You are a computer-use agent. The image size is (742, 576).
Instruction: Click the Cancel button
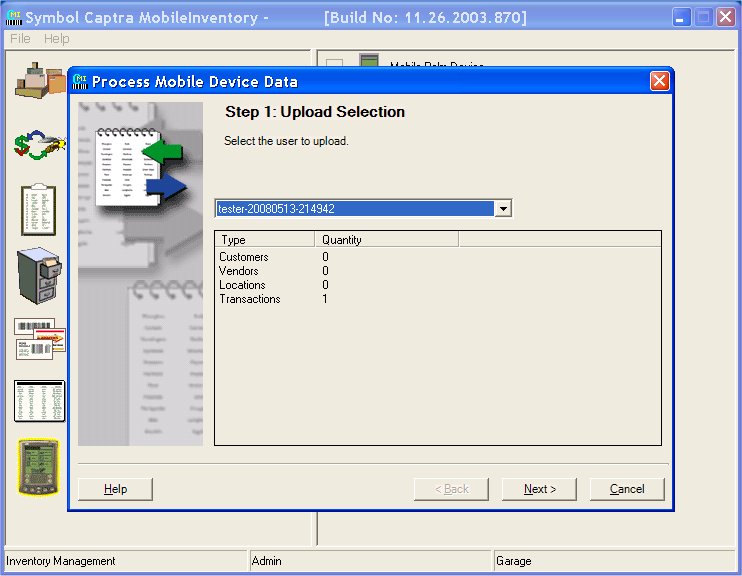(627, 489)
